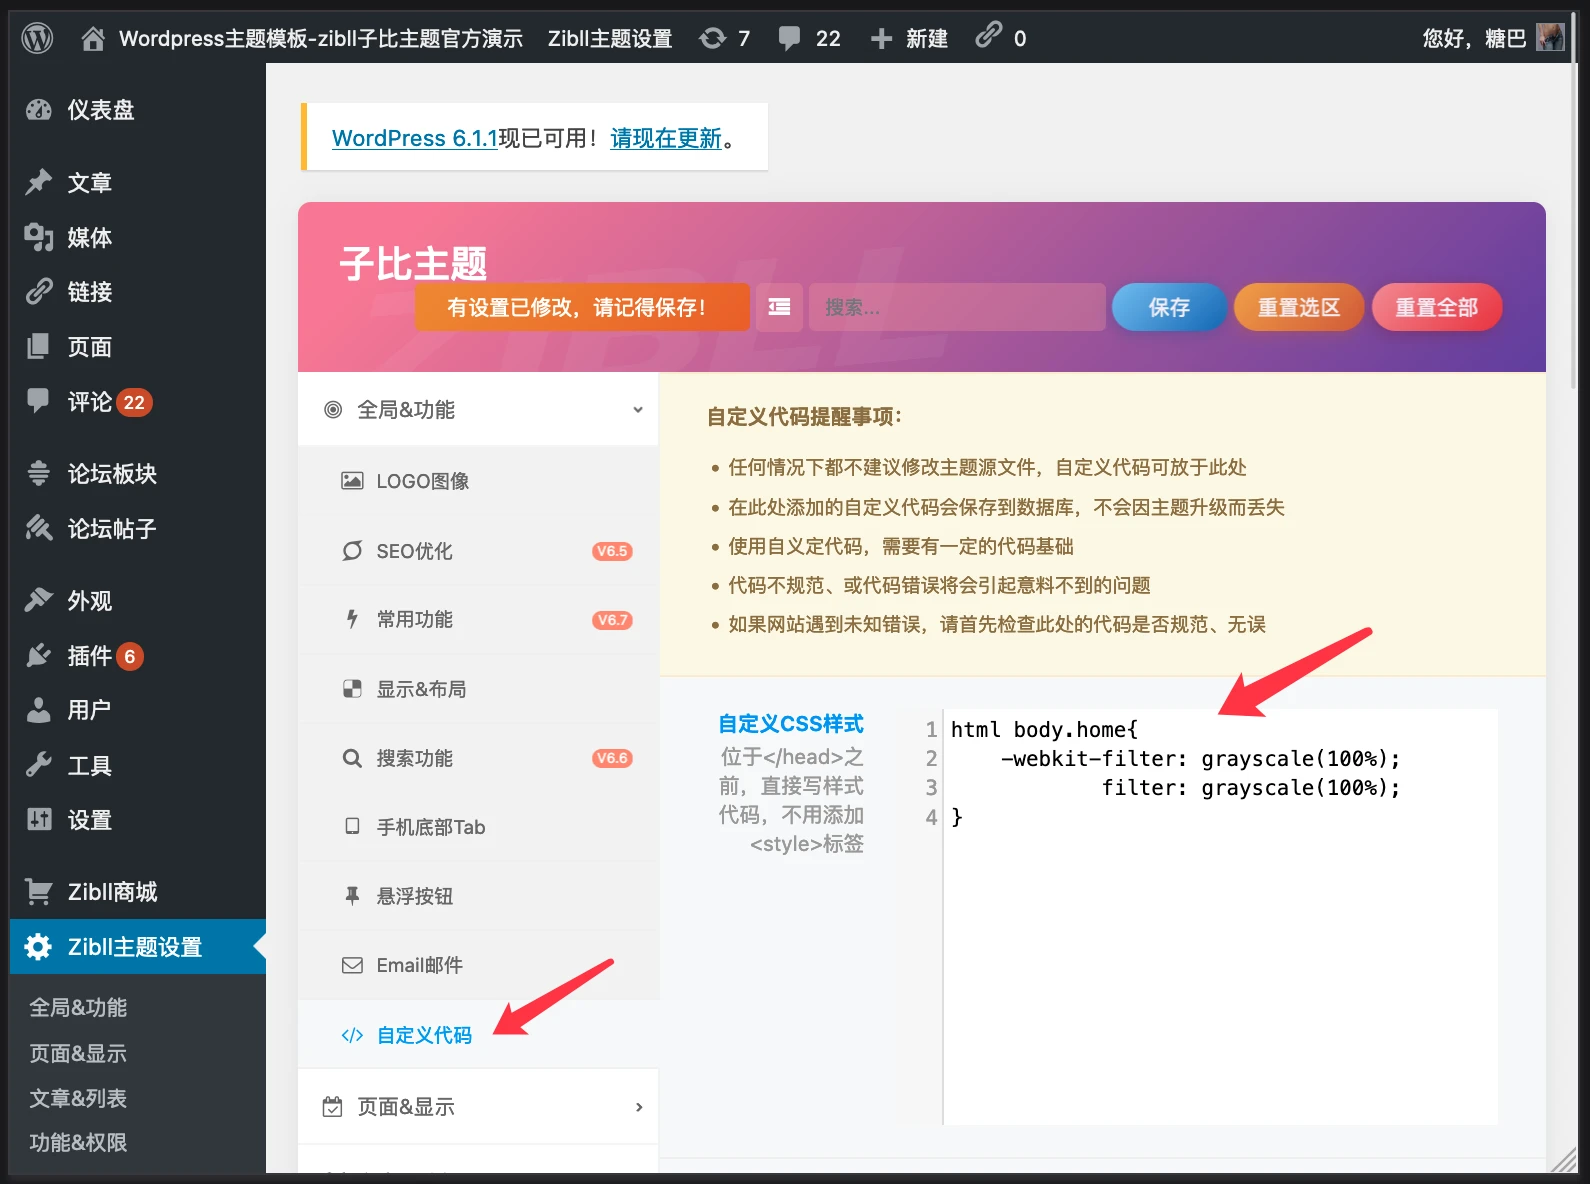Open the Zibll主题设置 admin bar item
Image resolution: width=1590 pixels, height=1184 pixels.
(610, 38)
